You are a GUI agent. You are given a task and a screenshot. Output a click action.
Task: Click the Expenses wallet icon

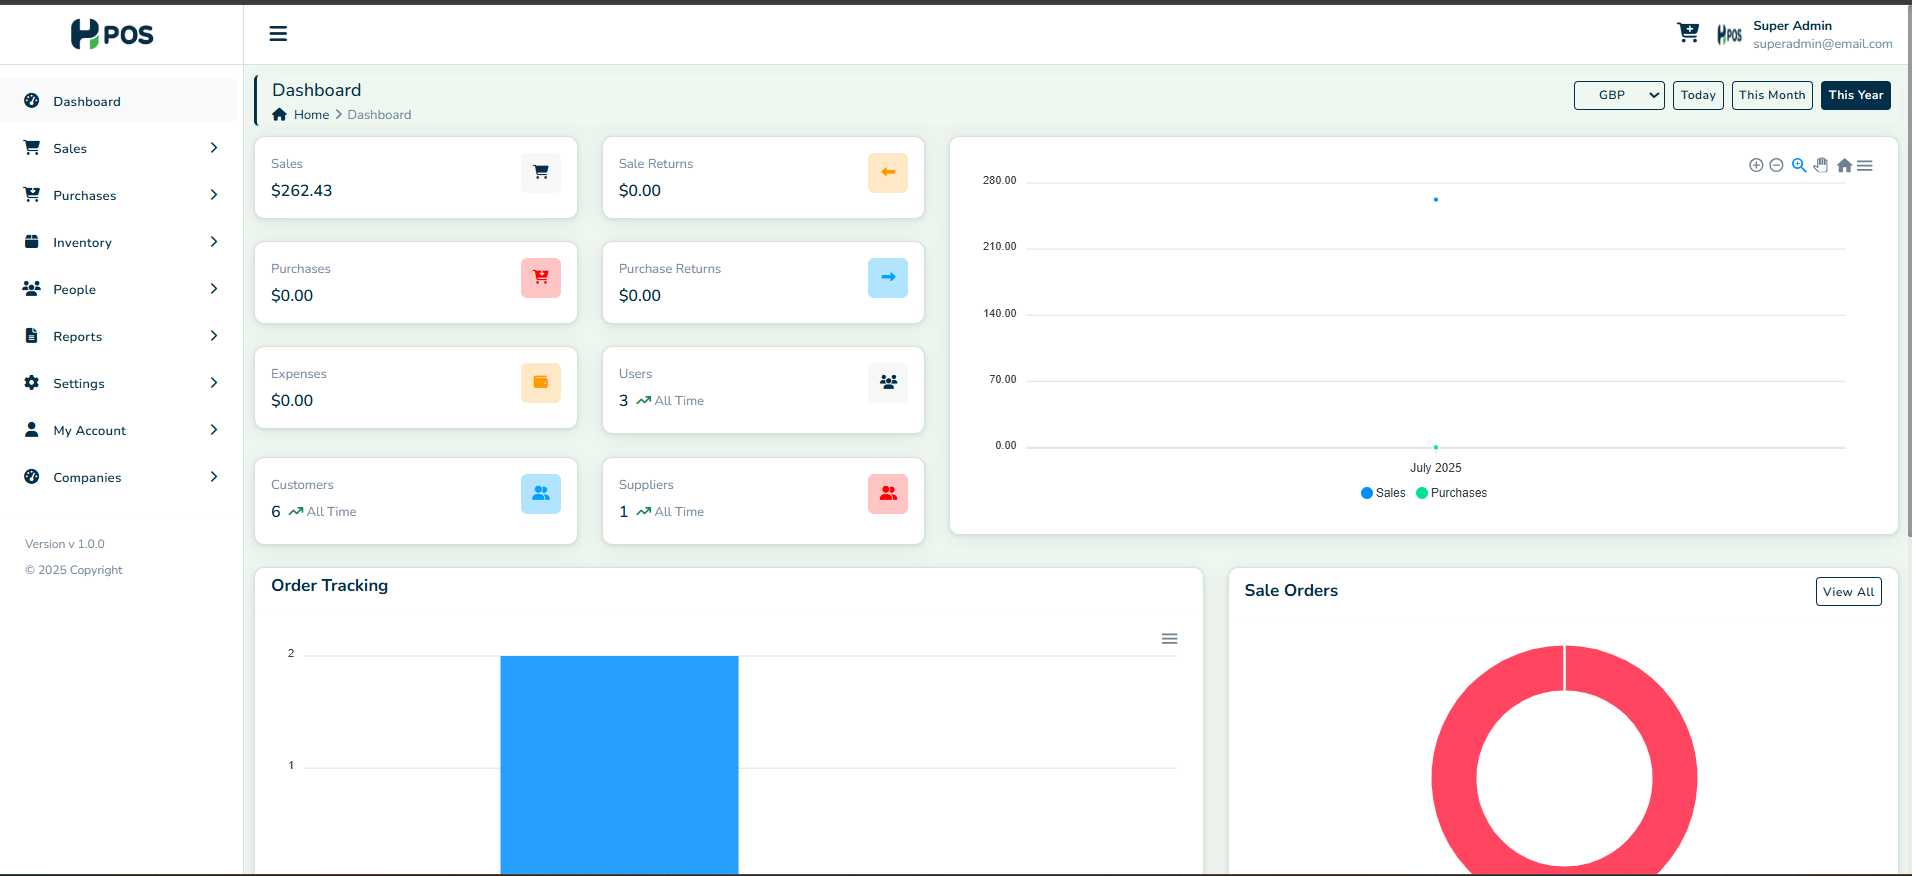pos(541,382)
